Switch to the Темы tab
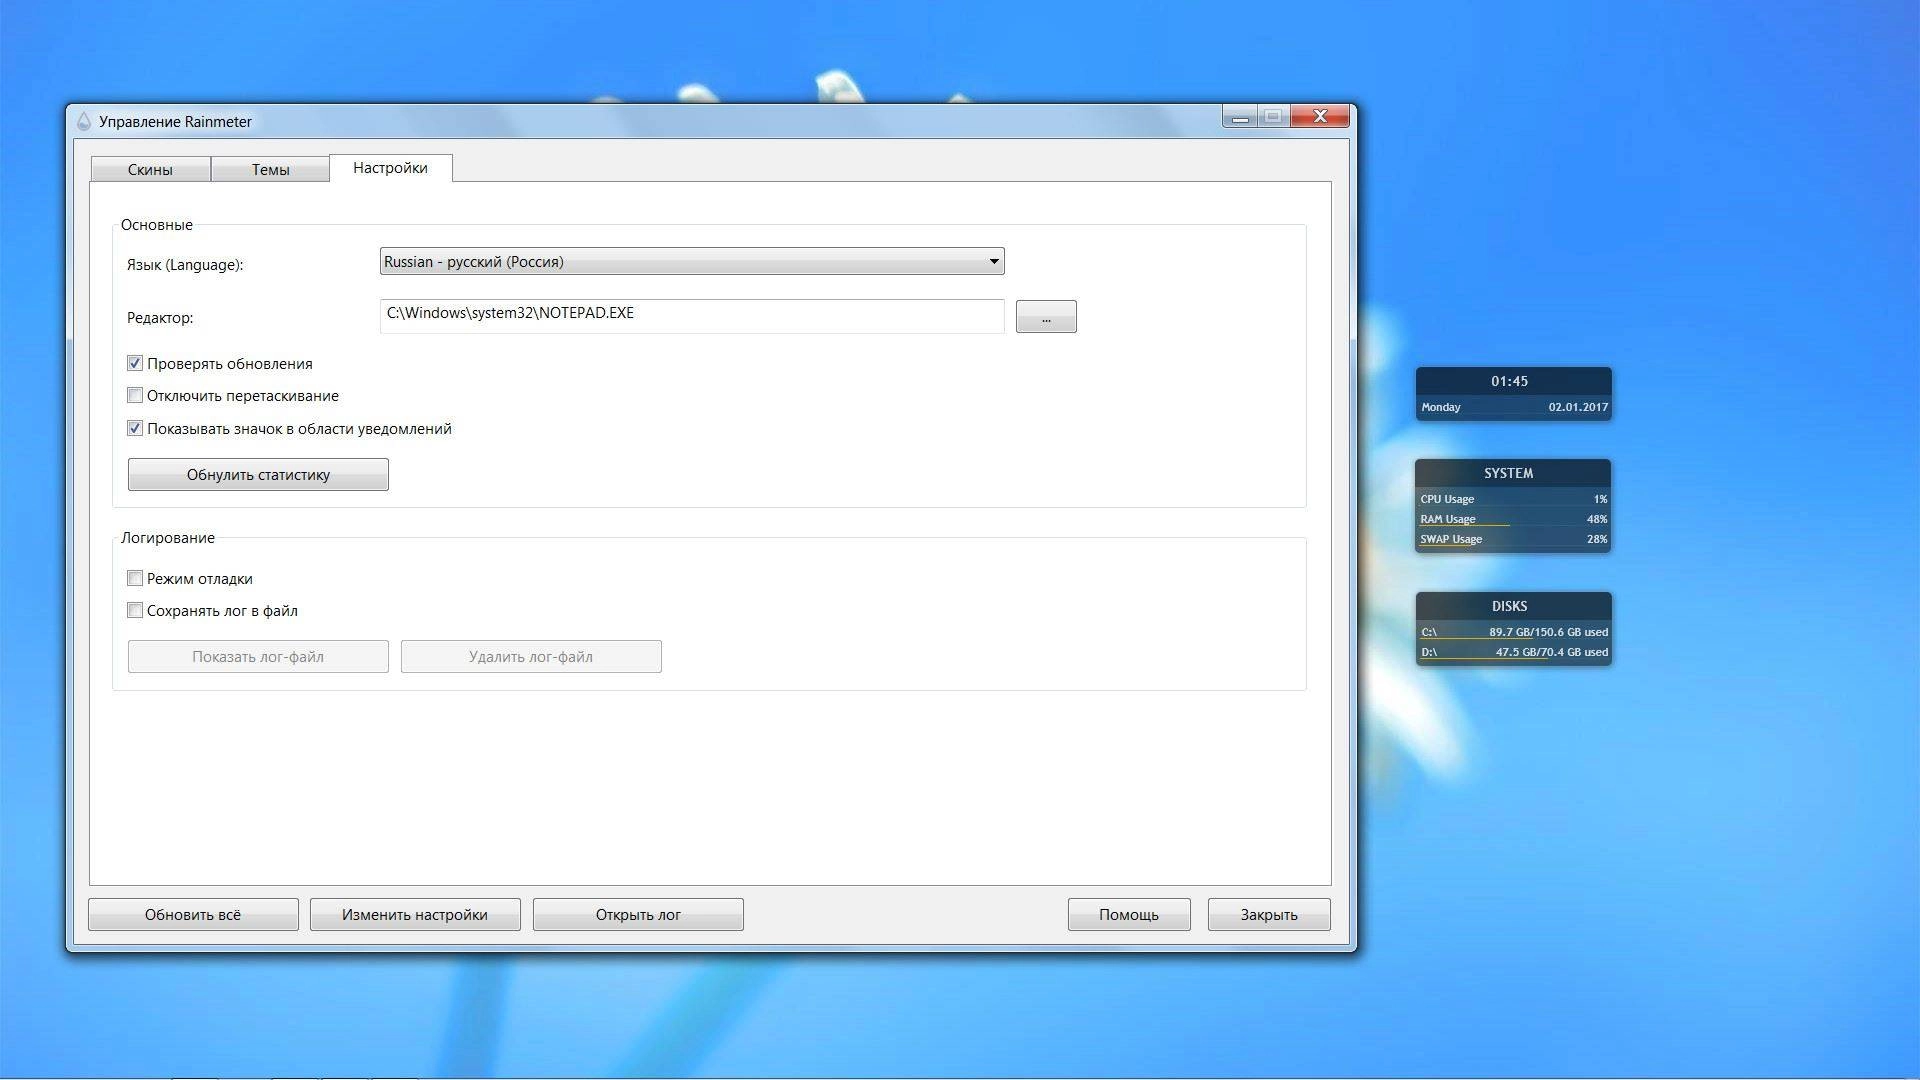The image size is (1920, 1080). point(270,169)
